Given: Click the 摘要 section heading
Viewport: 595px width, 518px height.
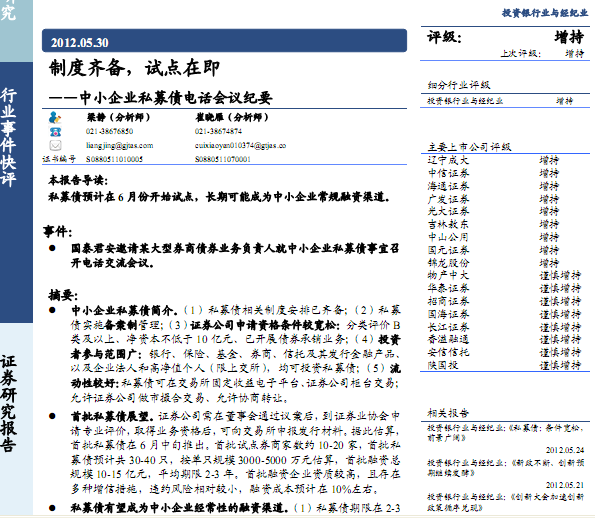Looking at the screenshot, I should point(63,294).
